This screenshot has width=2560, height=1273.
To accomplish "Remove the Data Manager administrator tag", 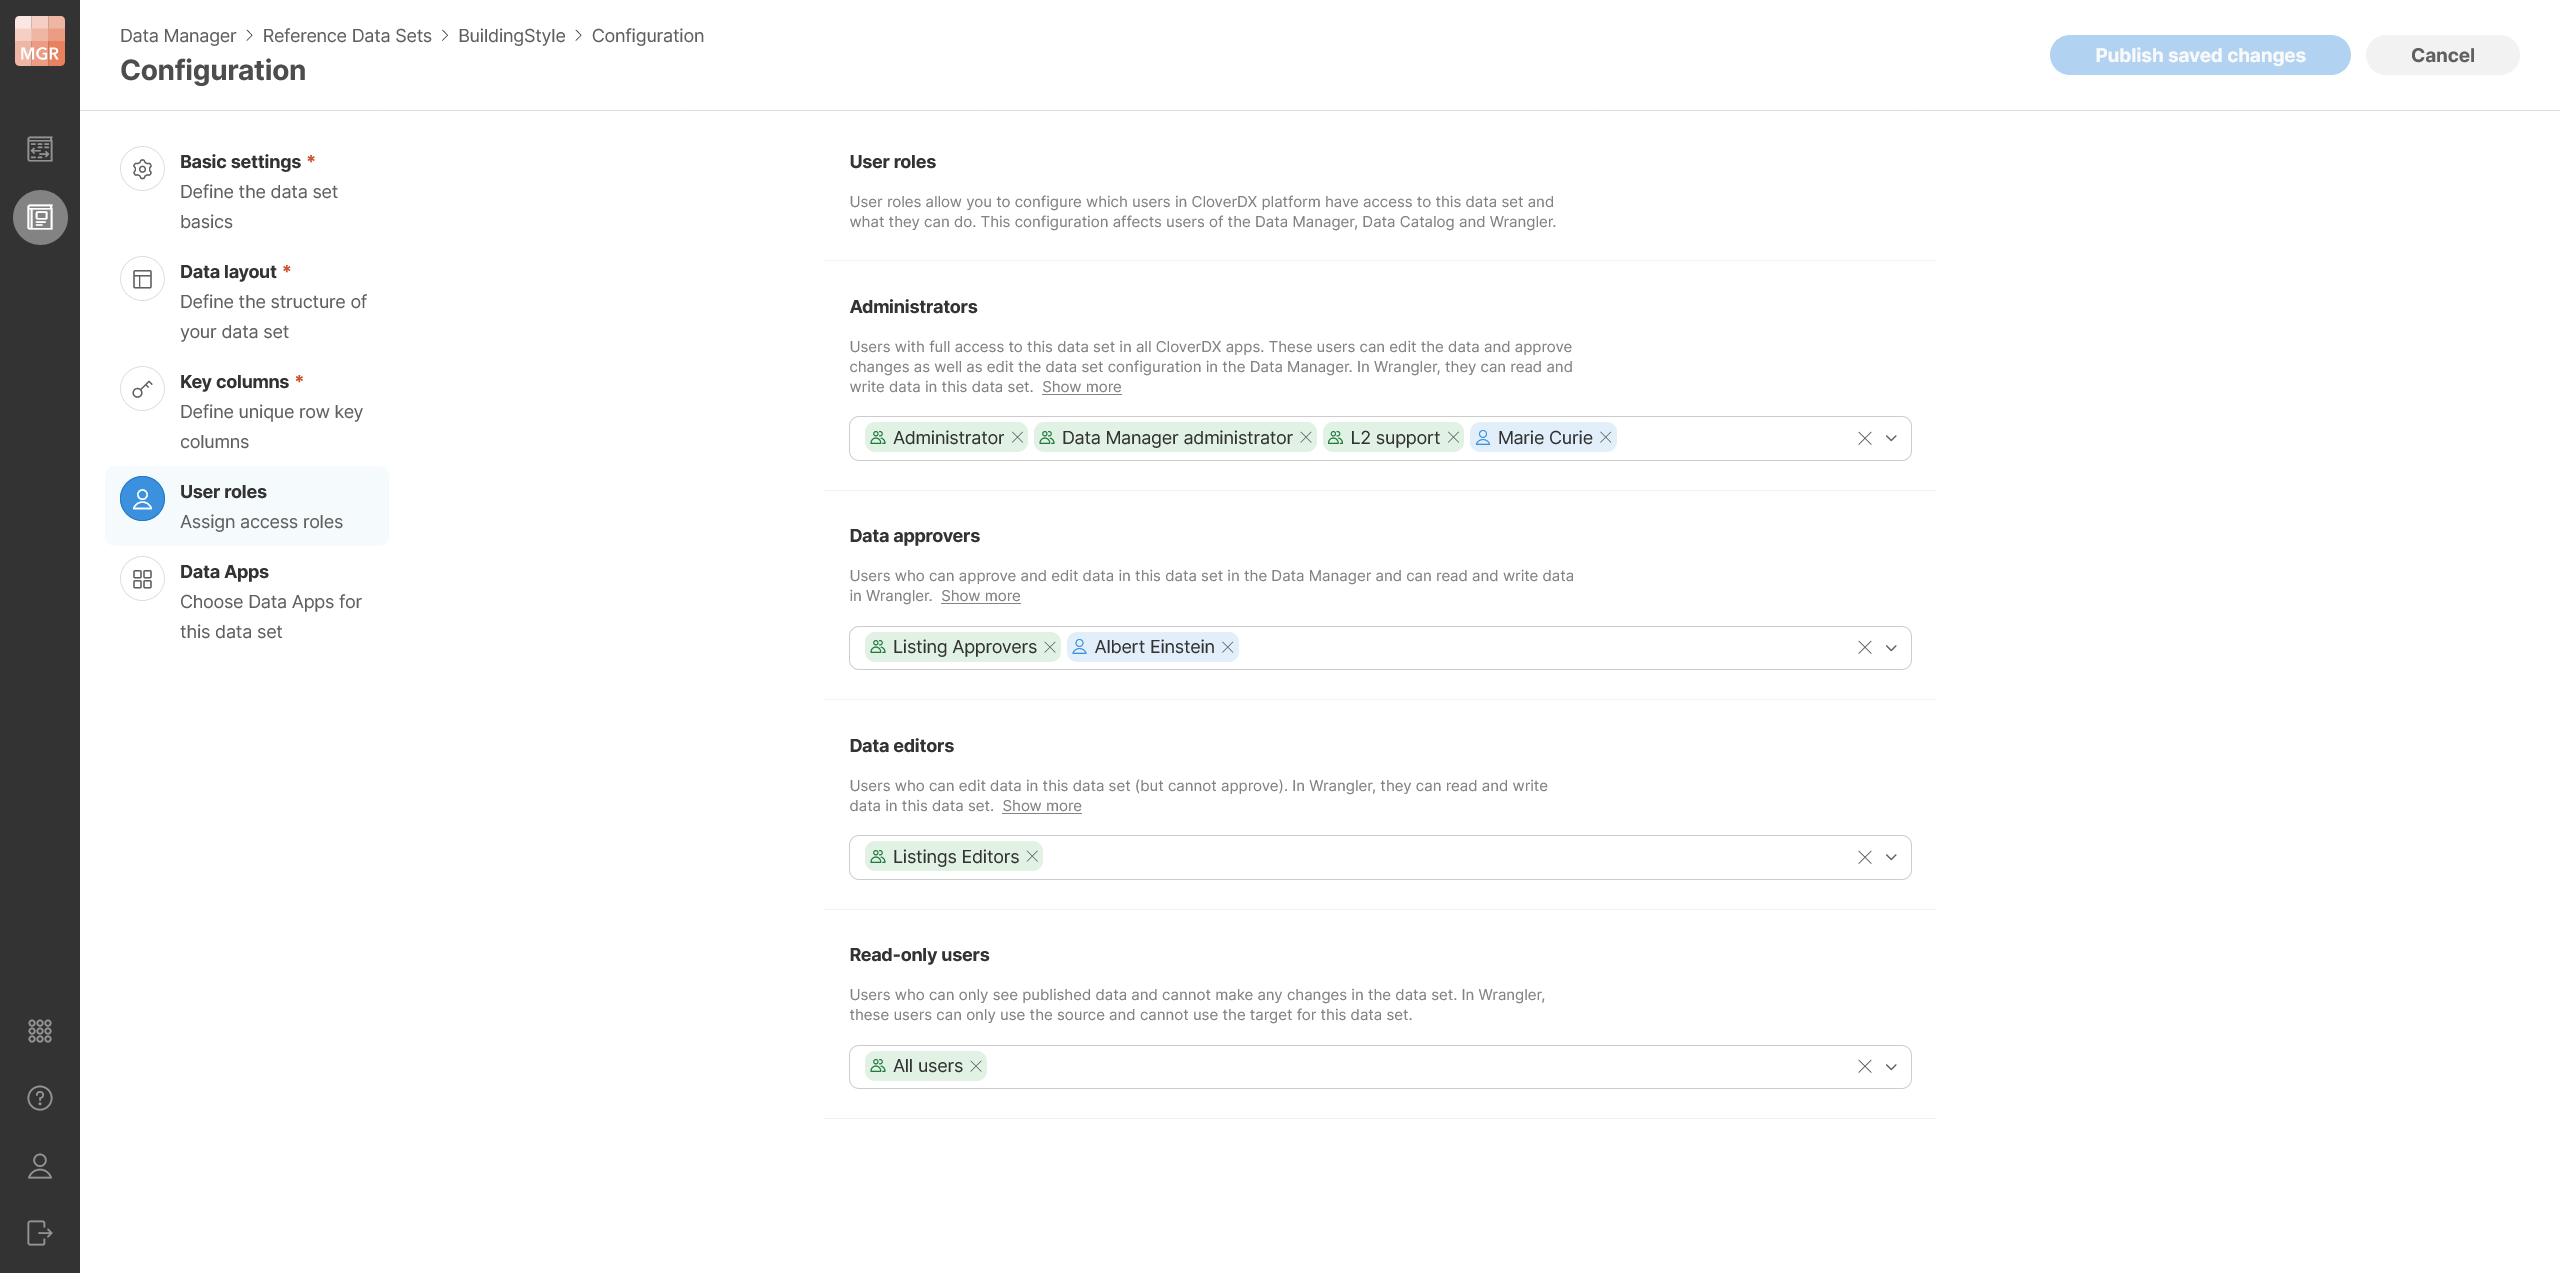I will [1305, 438].
